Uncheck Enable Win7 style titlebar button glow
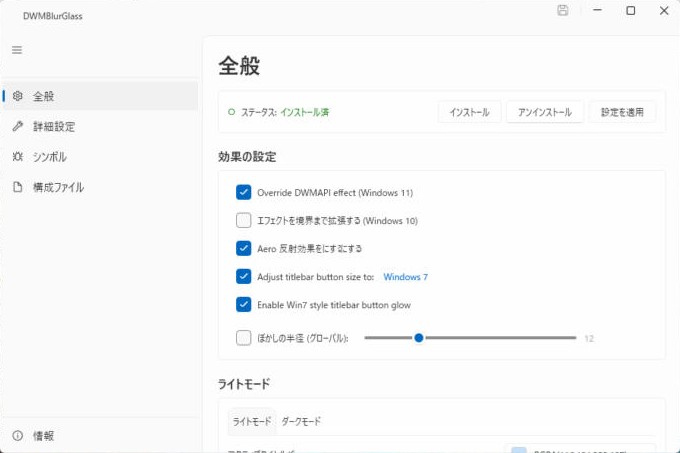The width and height of the screenshot is (680, 453). click(x=243, y=305)
